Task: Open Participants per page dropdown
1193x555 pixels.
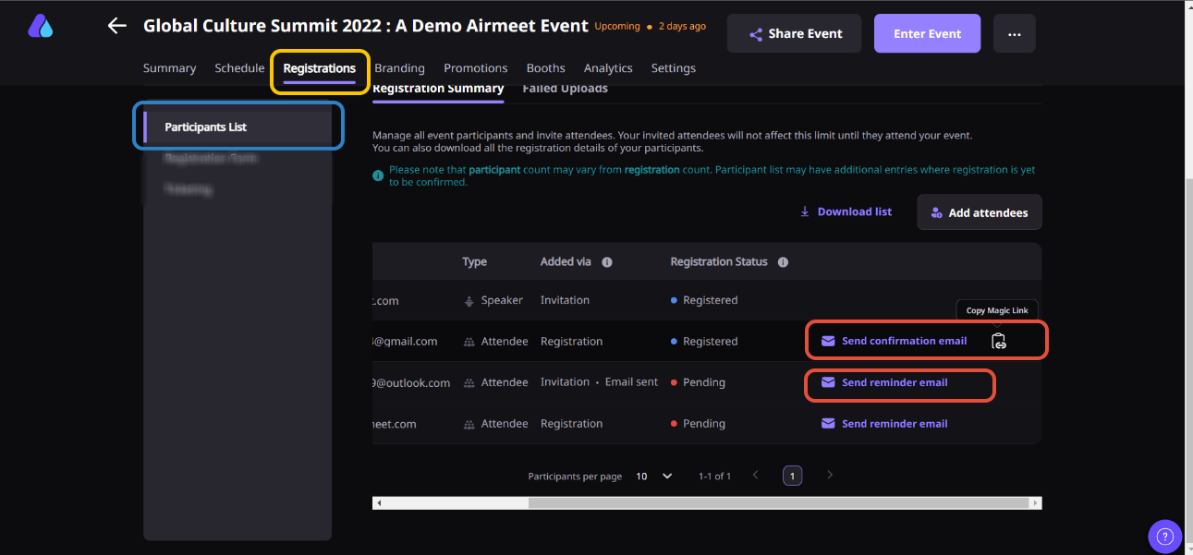Action: click(654, 476)
